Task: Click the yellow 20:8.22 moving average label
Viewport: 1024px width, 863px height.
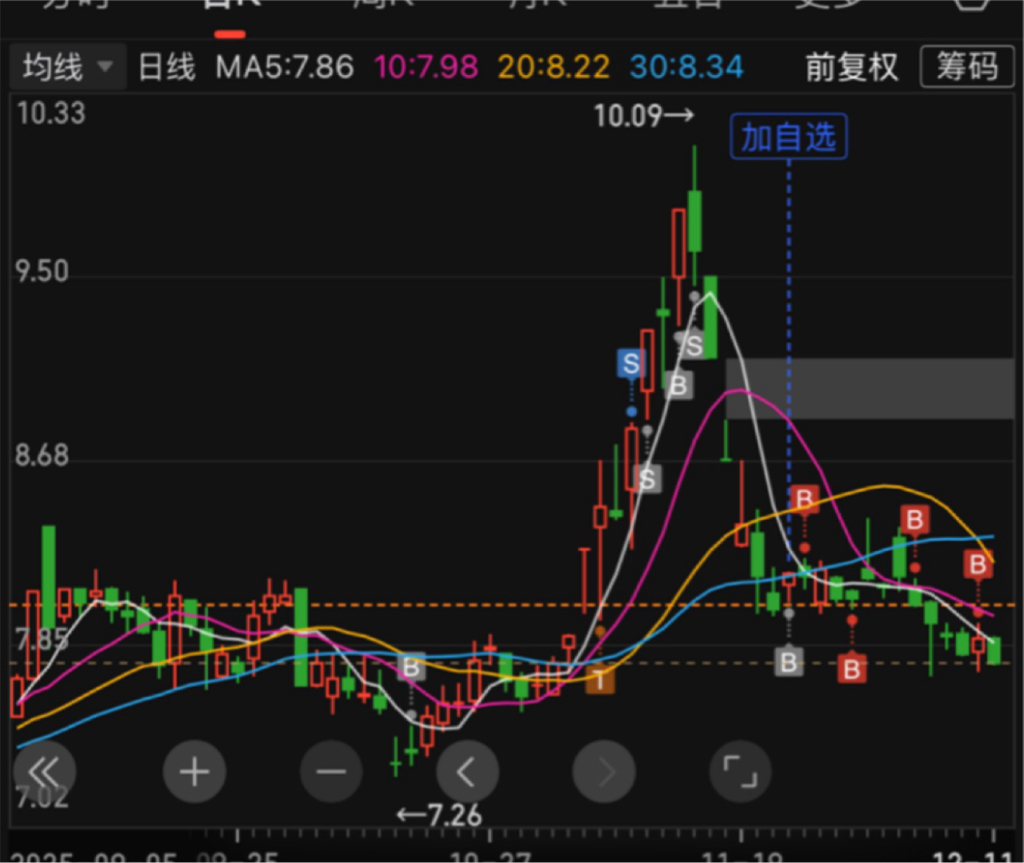Action: coord(554,67)
